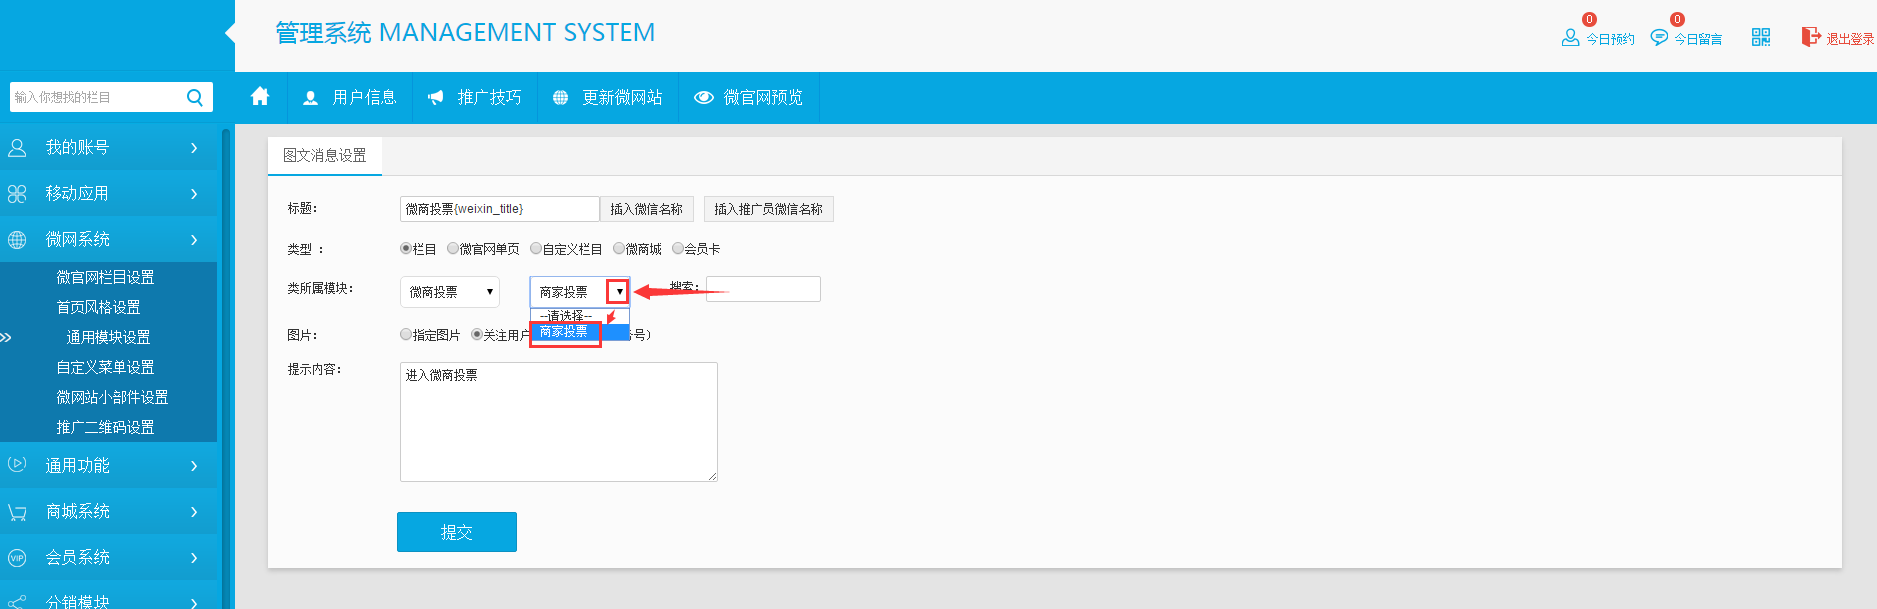Select the 微官网单页 radio button
The width and height of the screenshot is (1877, 609).
click(453, 249)
